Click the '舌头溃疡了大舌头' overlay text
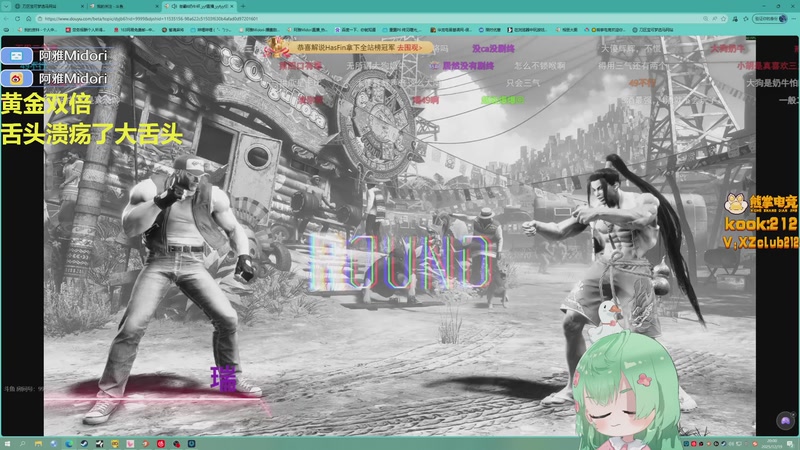Screen dimensions: 800x450 (x=92, y=134)
